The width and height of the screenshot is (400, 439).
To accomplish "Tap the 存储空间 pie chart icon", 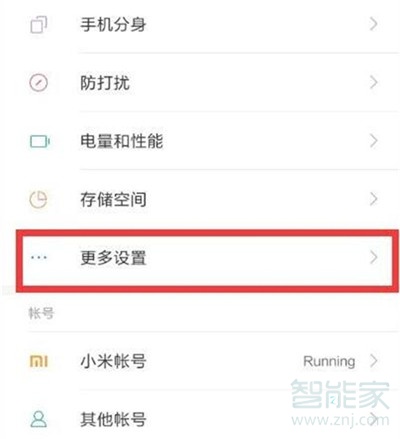I will (x=39, y=199).
